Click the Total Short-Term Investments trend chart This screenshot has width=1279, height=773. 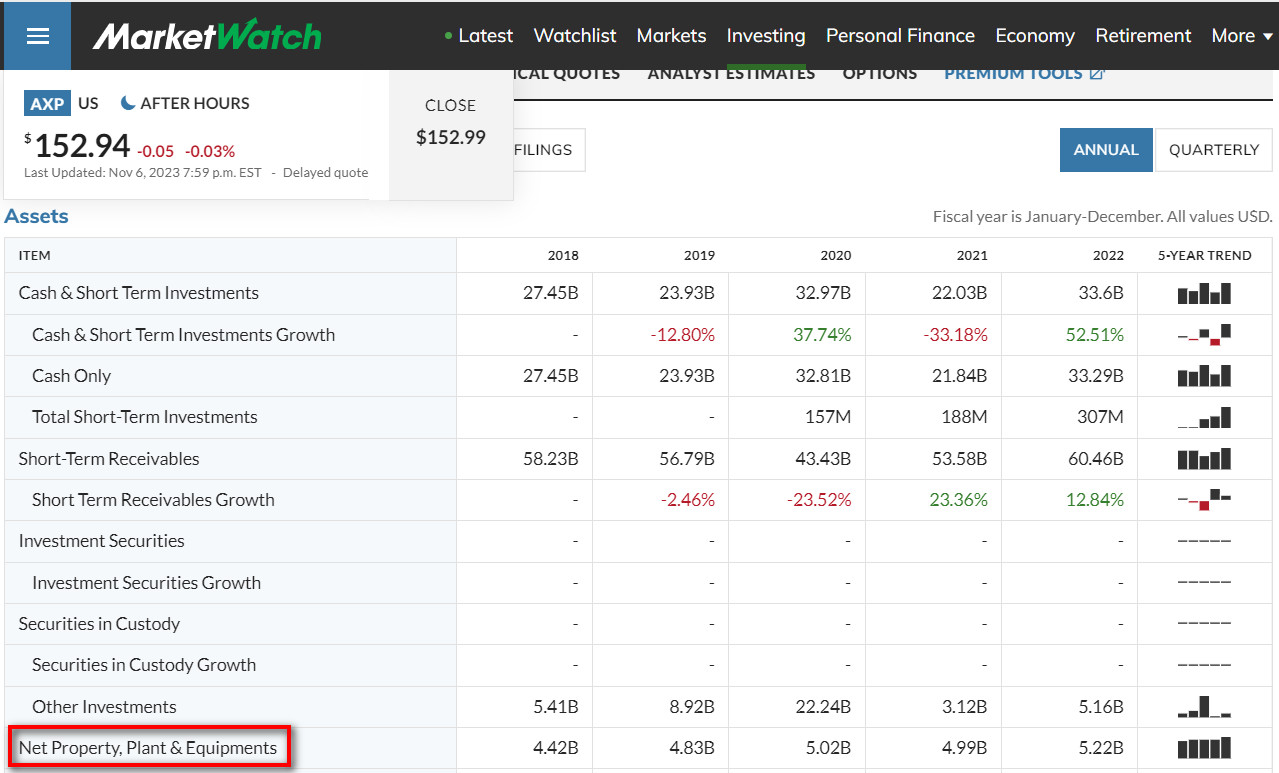click(1204, 417)
